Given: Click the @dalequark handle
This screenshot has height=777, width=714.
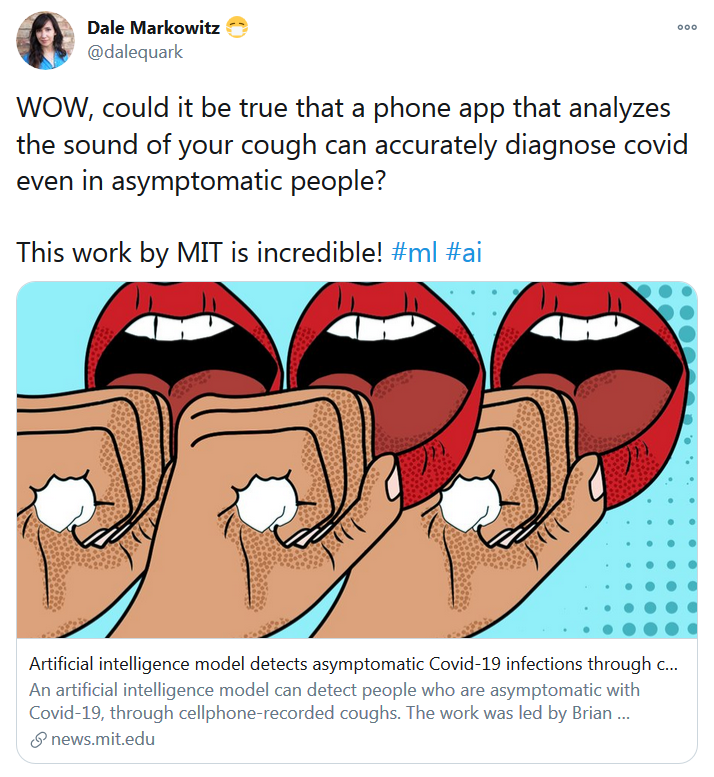Looking at the screenshot, I should pyautogui.click(x=135, y=52).
